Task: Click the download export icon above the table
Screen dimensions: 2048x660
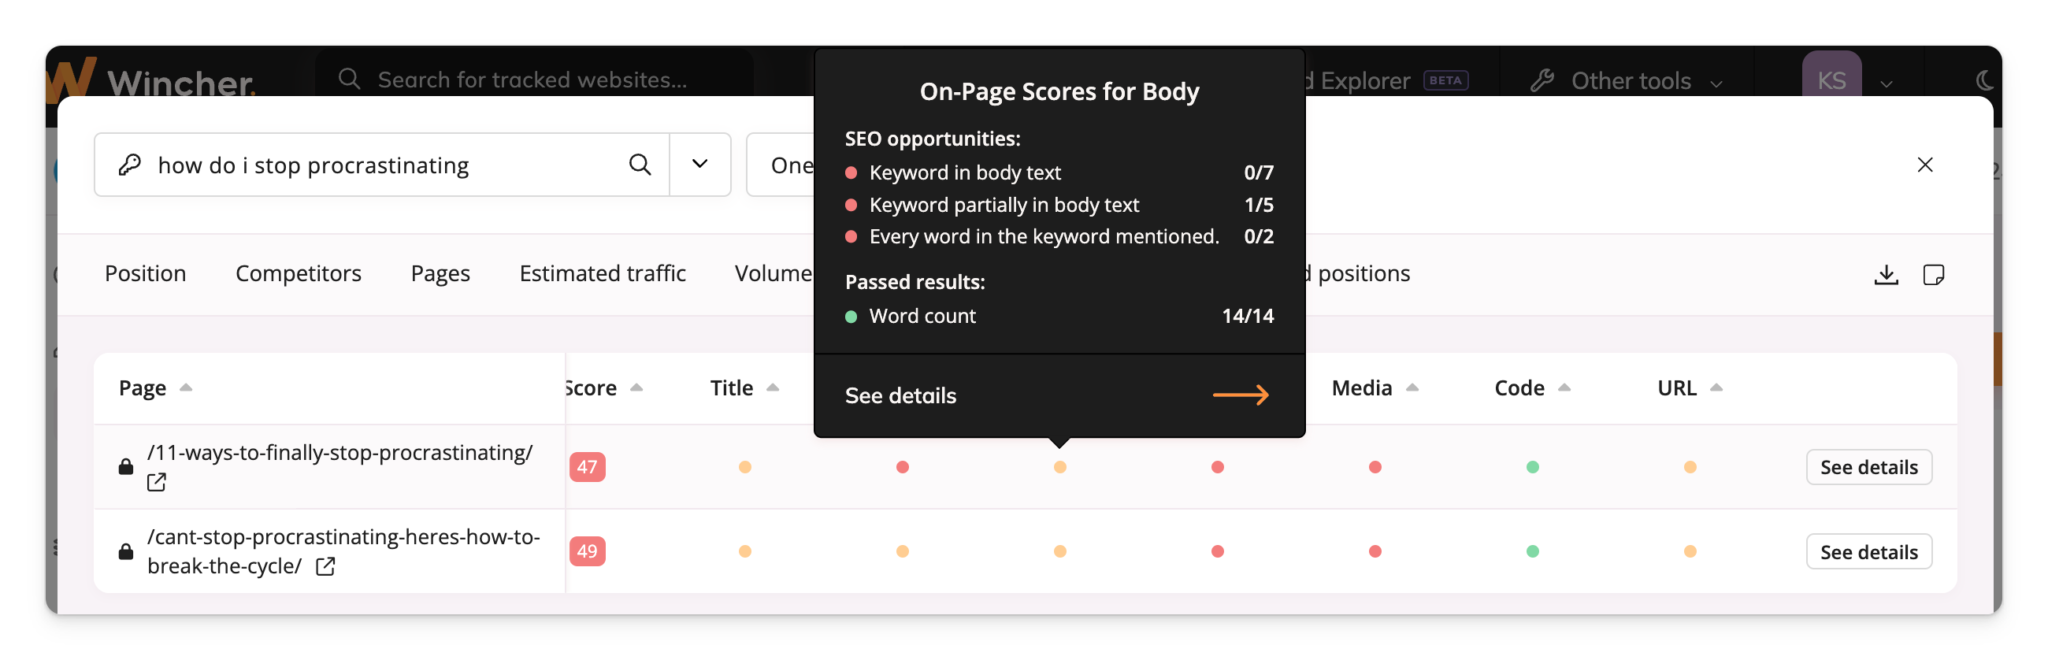Action: pyautogui.click(x=1886, y=273)
